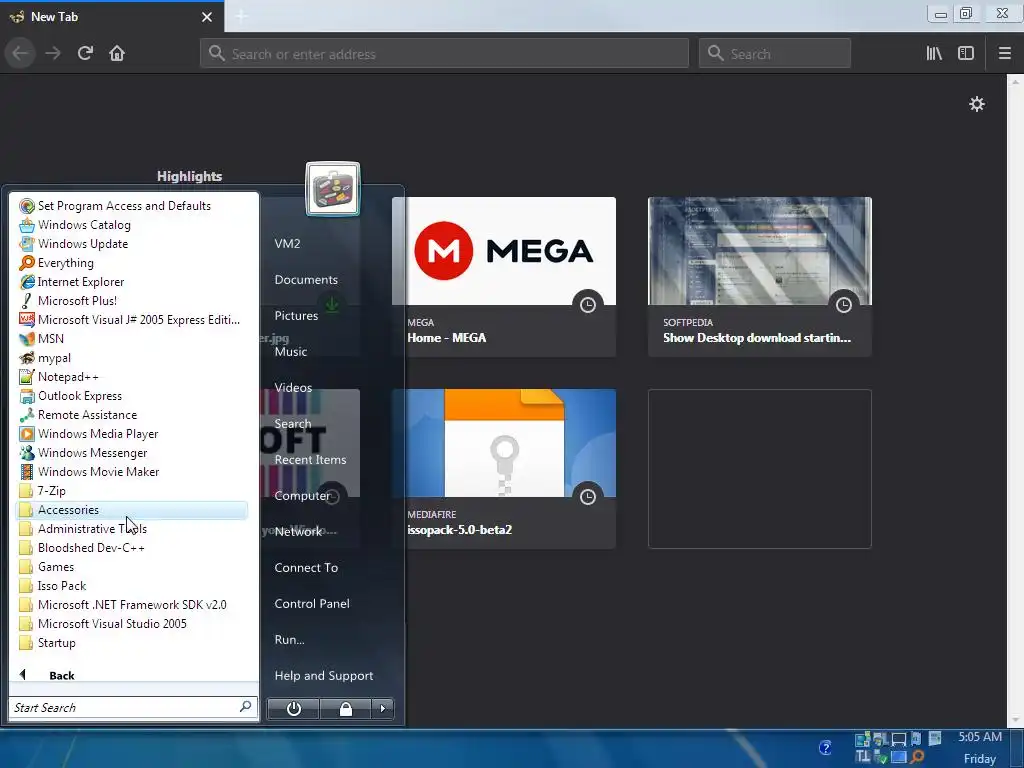Open the Run... dialog
The image size is (1024, 768).
coord(289,639)
